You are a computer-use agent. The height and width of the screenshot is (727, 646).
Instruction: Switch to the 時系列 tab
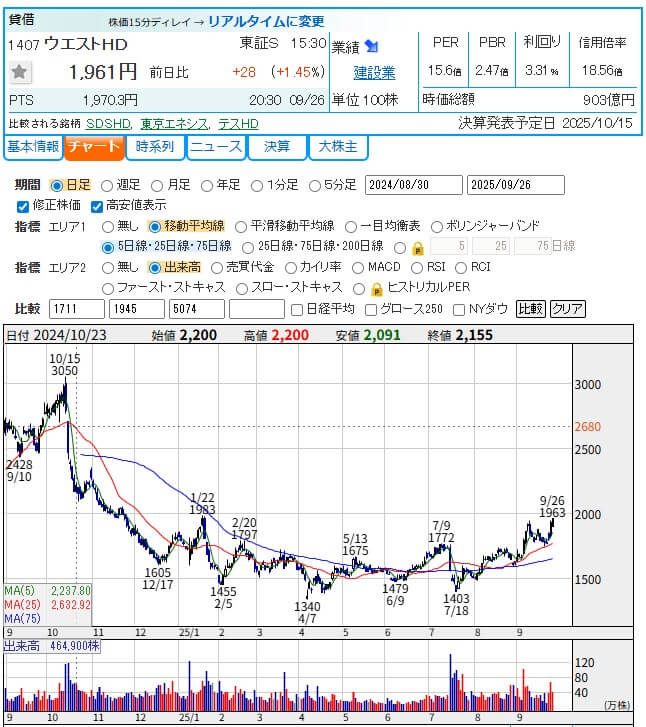tap(155, 147)
